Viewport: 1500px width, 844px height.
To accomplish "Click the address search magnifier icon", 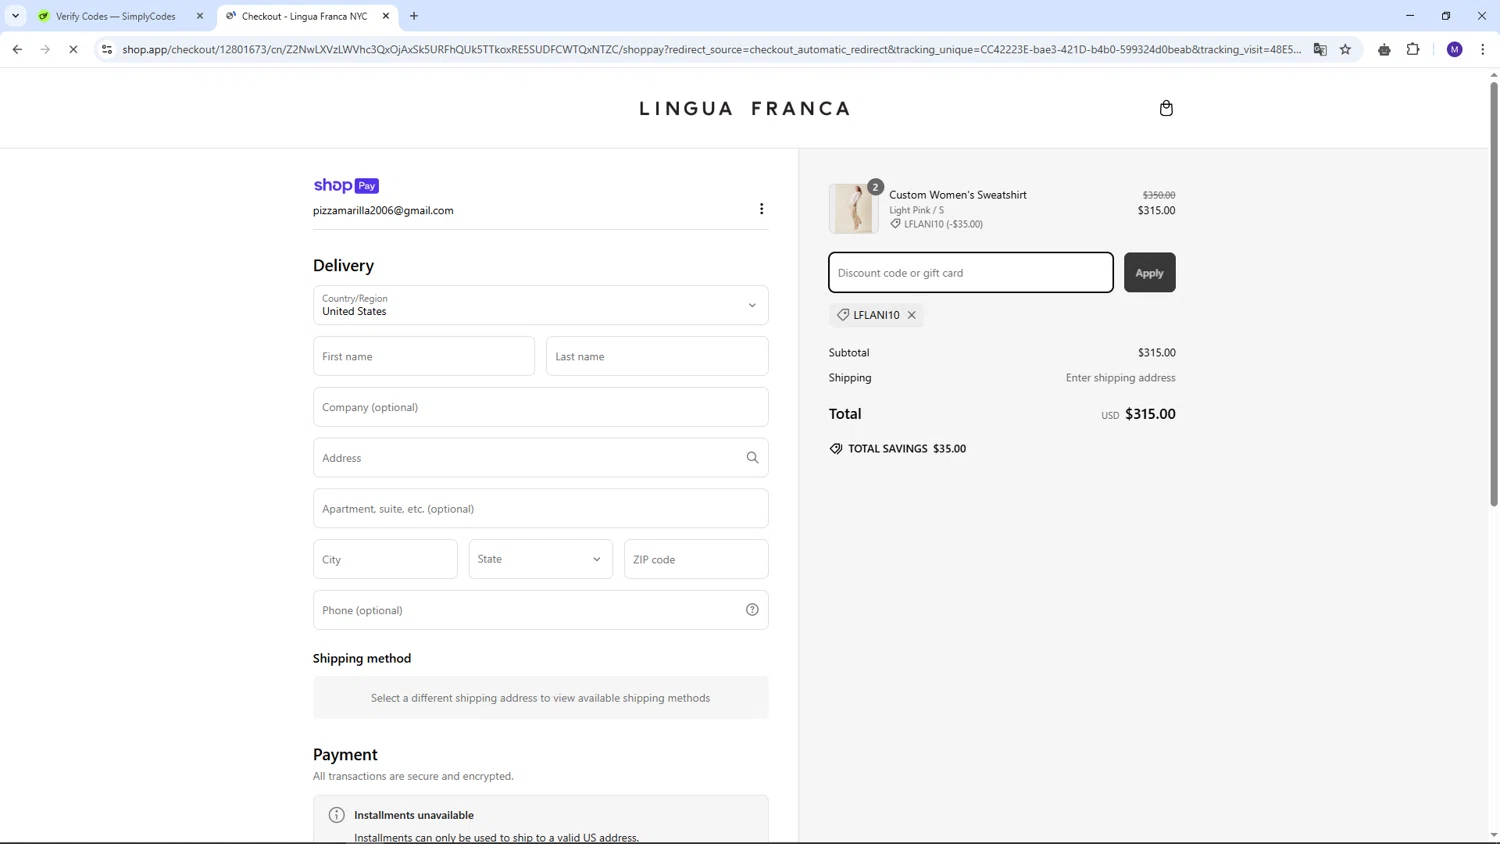I will (x=752, y=458).
